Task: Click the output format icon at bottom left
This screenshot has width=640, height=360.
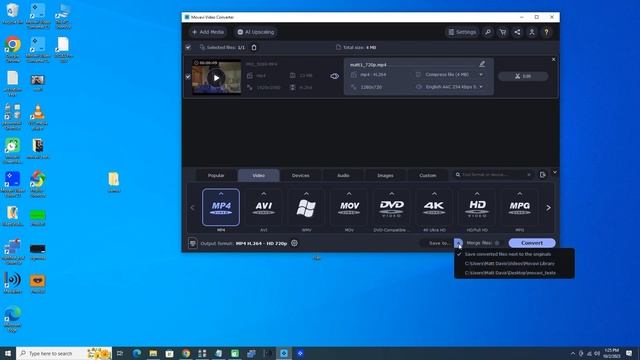Action: (193, 243)
